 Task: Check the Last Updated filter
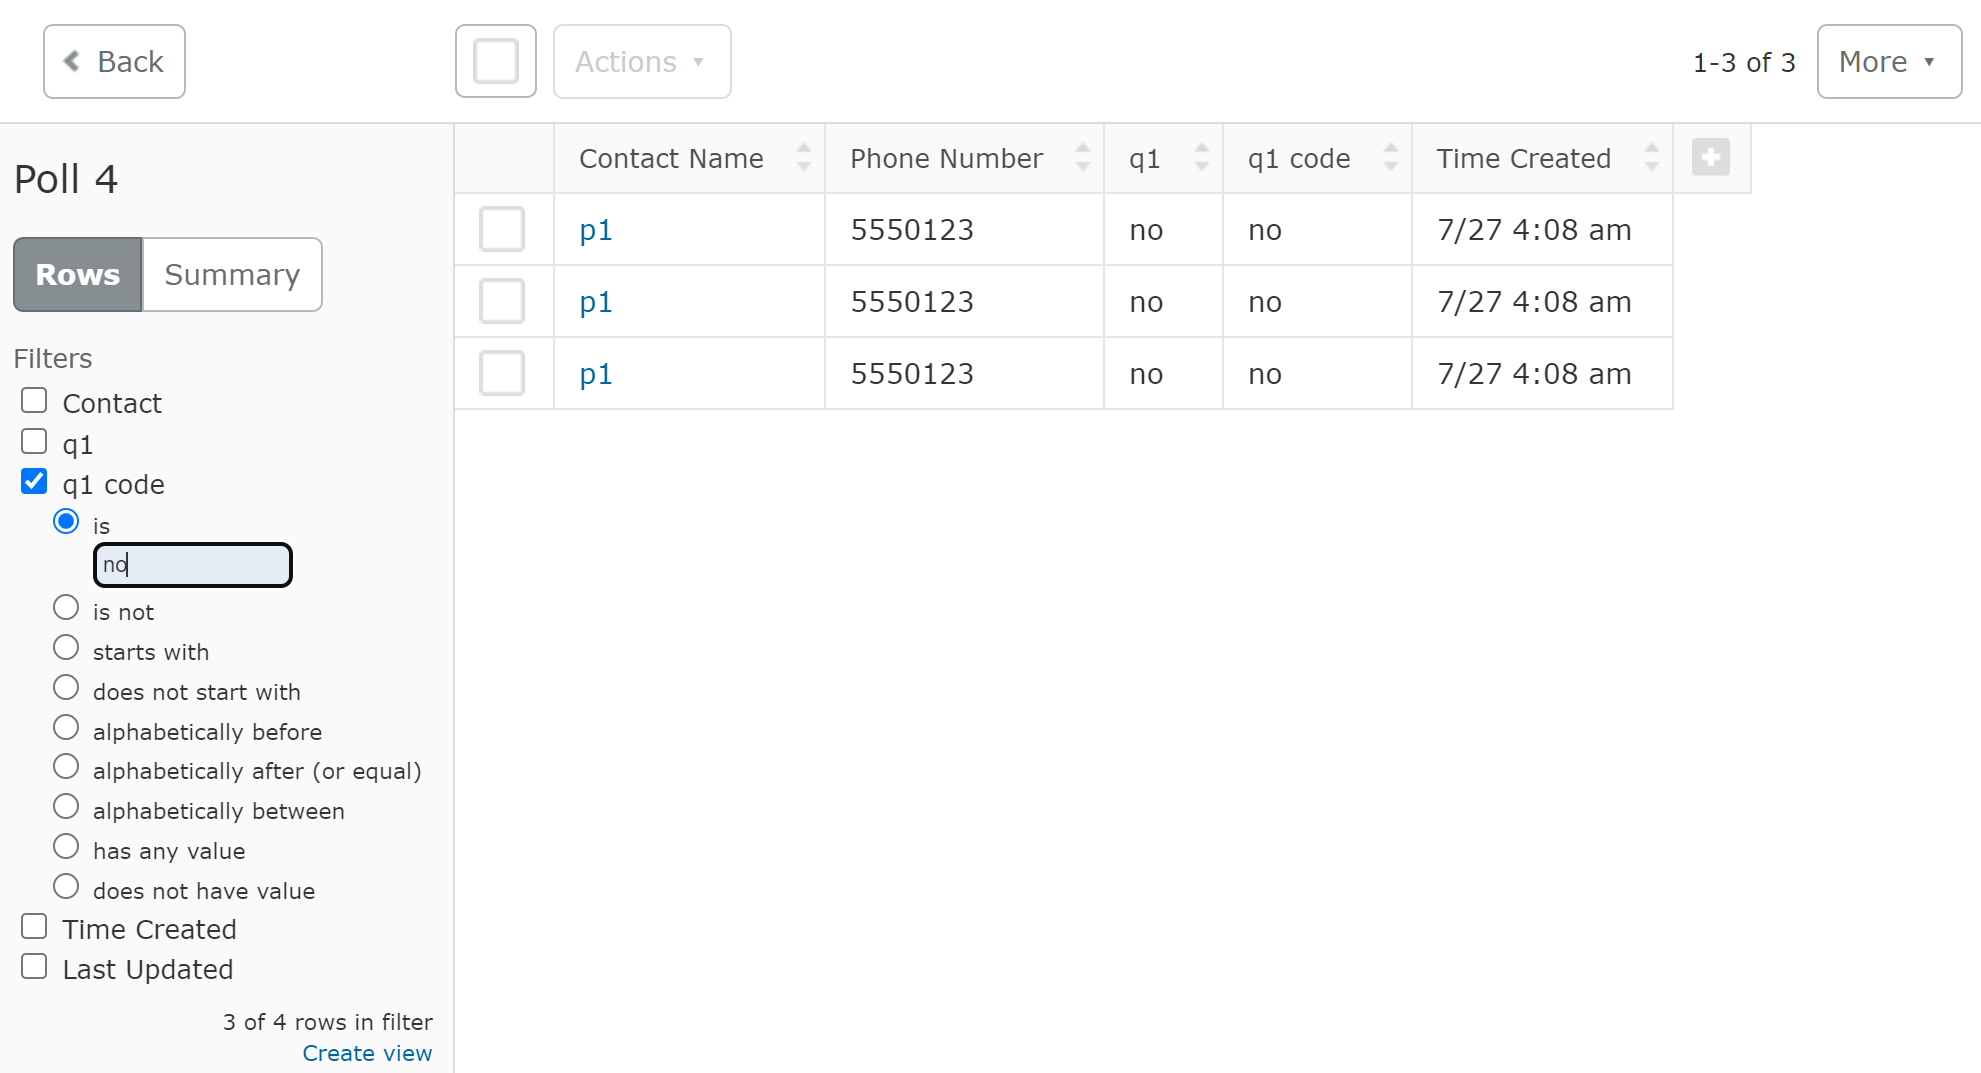34,965
